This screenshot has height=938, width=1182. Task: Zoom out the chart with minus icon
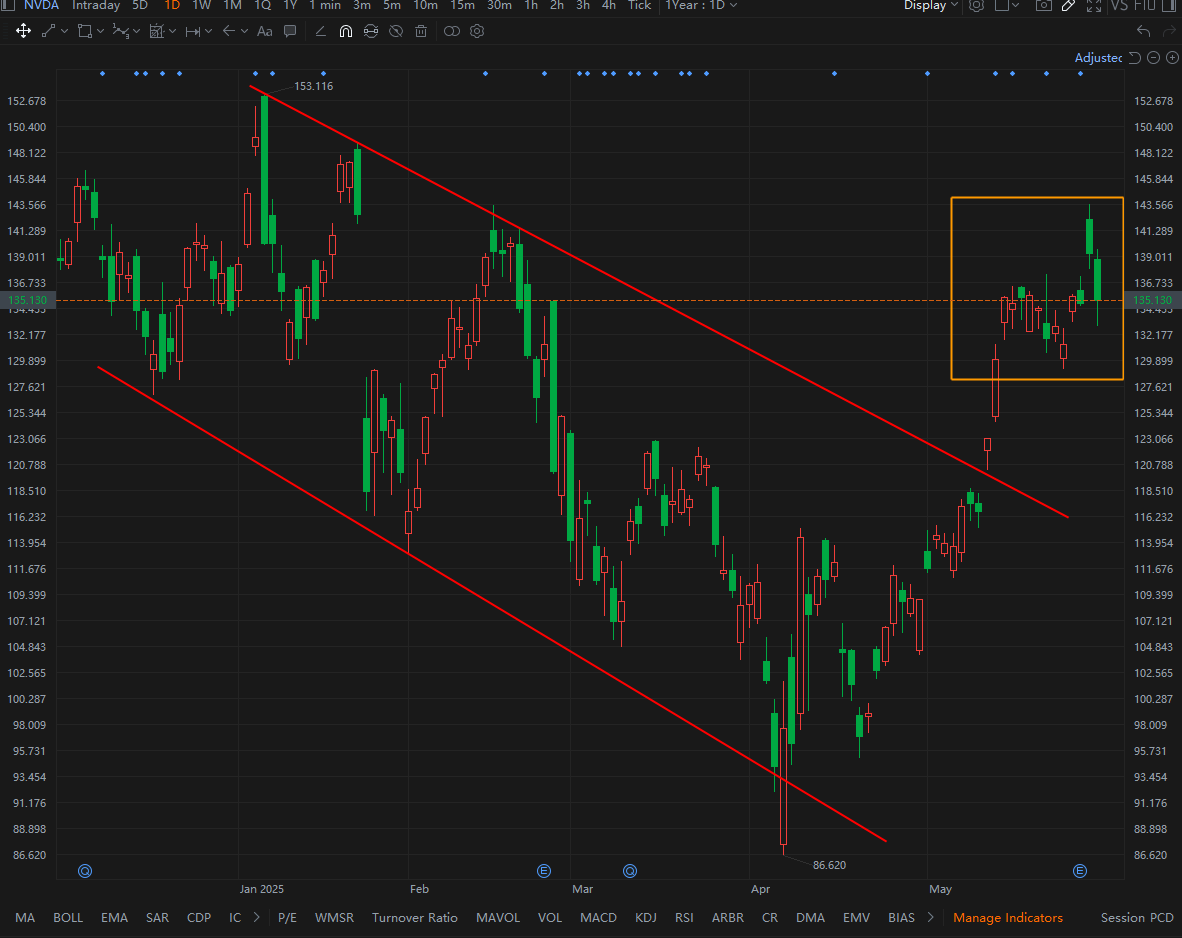[x=1153, y=58]
